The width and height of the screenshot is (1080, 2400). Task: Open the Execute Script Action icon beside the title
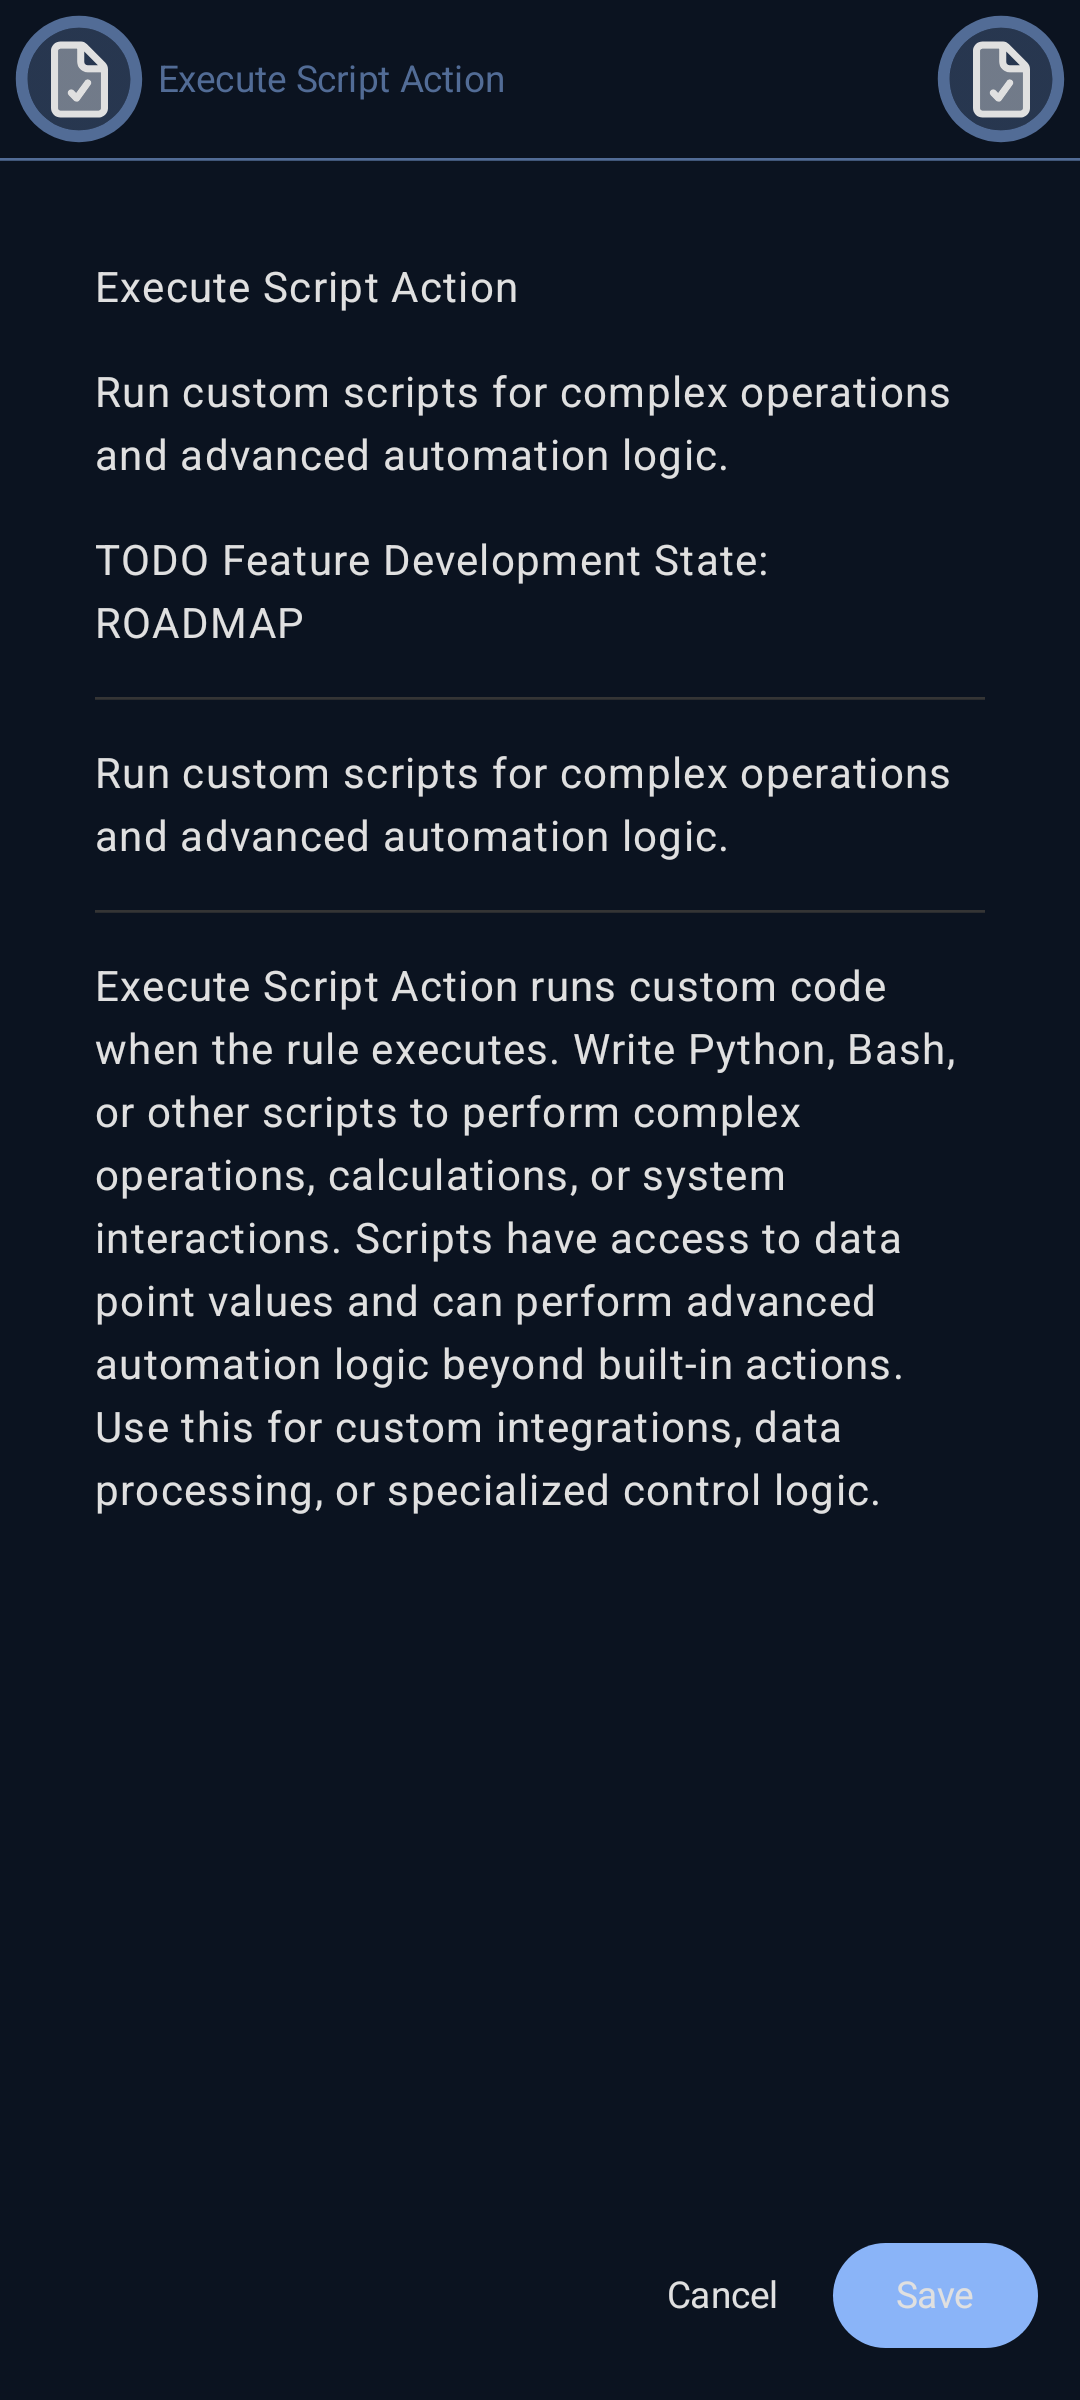[77, 80]
